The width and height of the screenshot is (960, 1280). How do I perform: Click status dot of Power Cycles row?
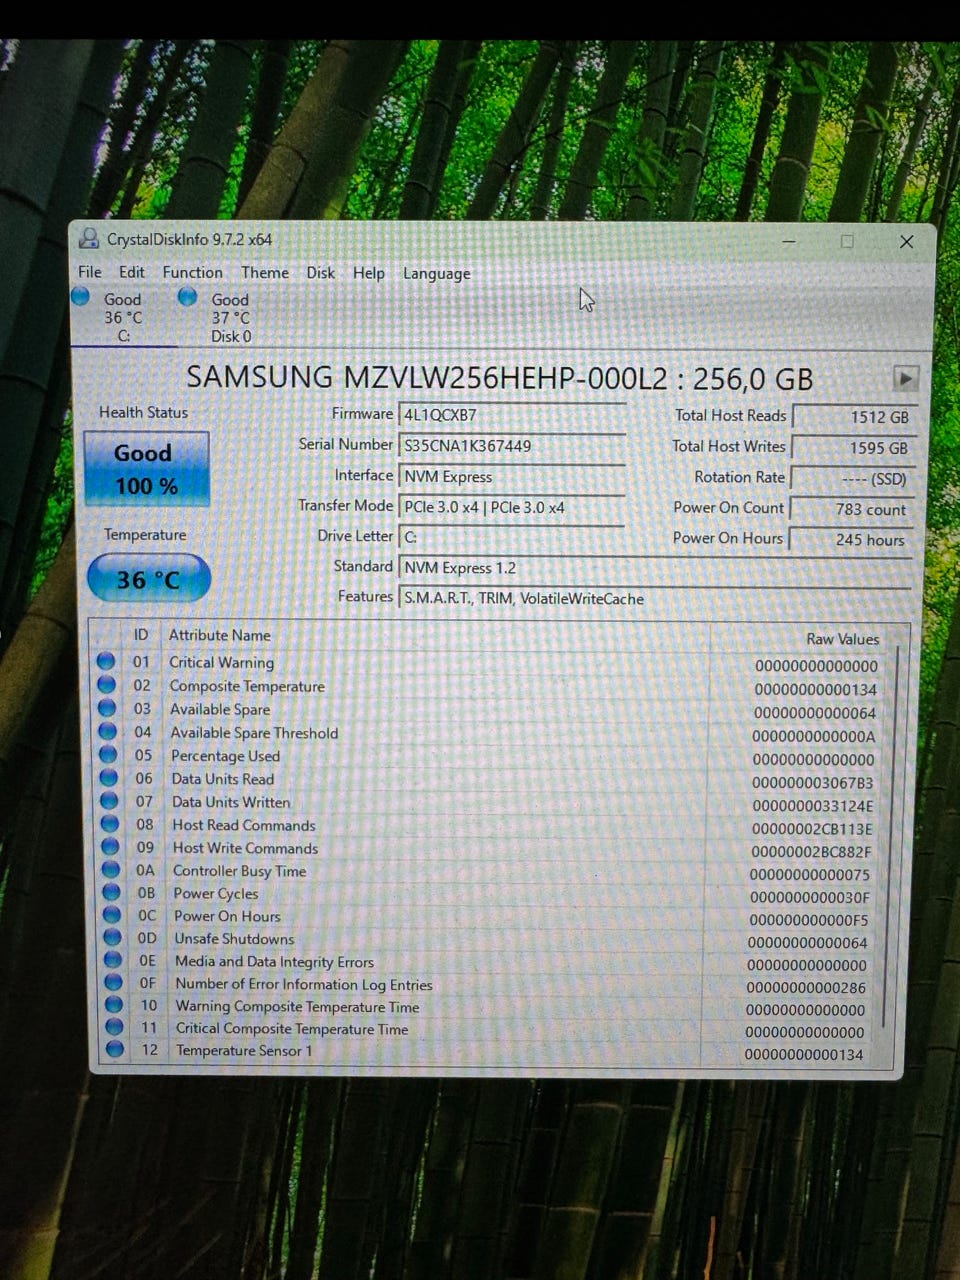point(112,893)
